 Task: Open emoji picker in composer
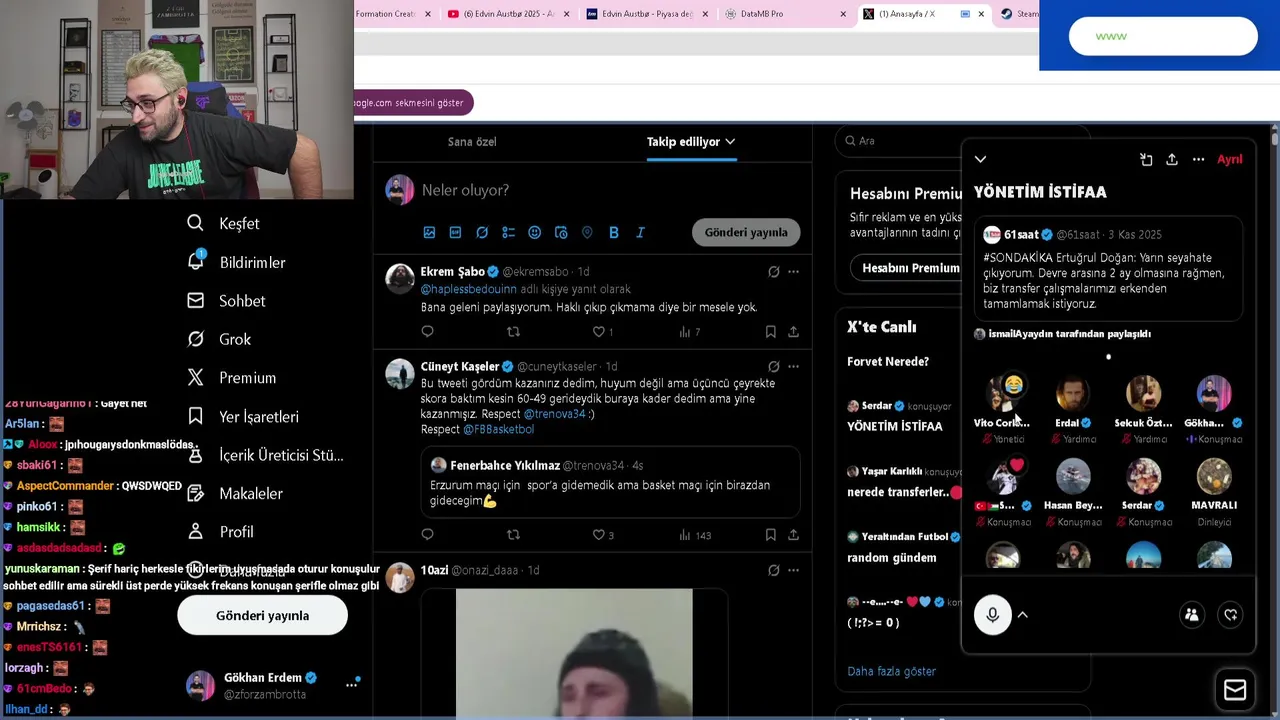534,232
